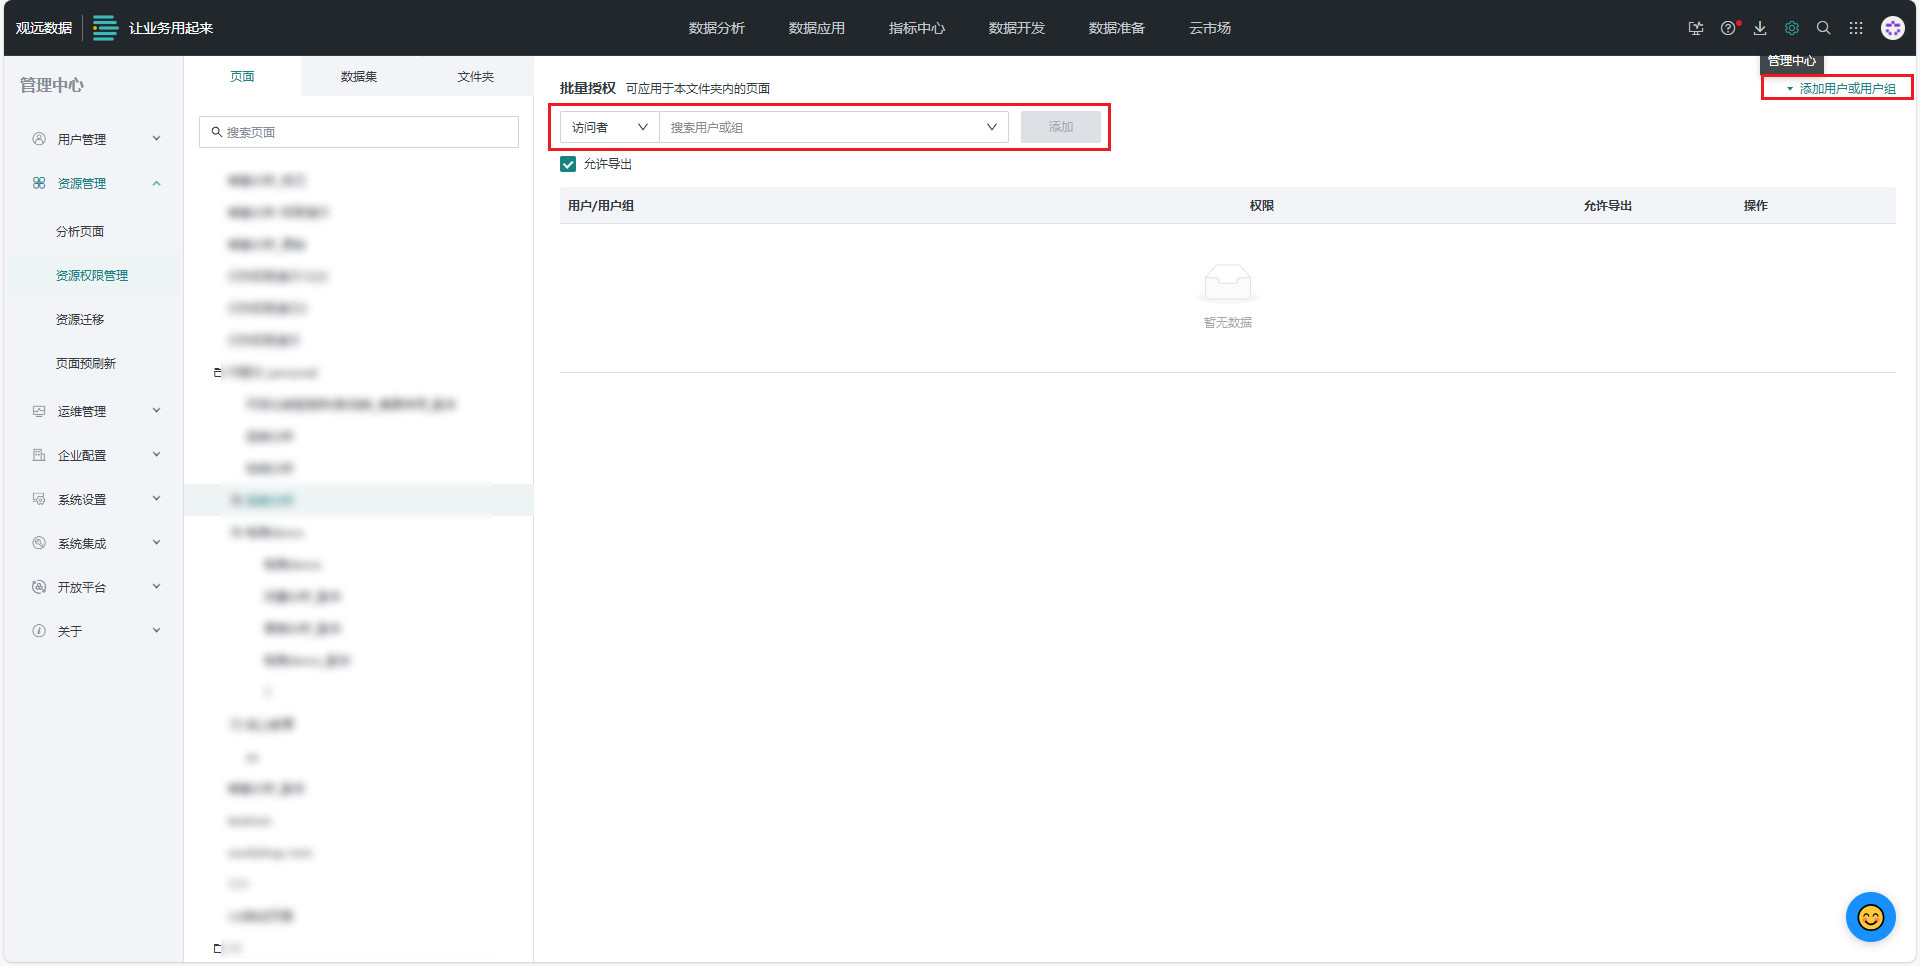Click the management center gear icon
Viewport: 1920px width, 966px height.
click(x=1792, y=28)
